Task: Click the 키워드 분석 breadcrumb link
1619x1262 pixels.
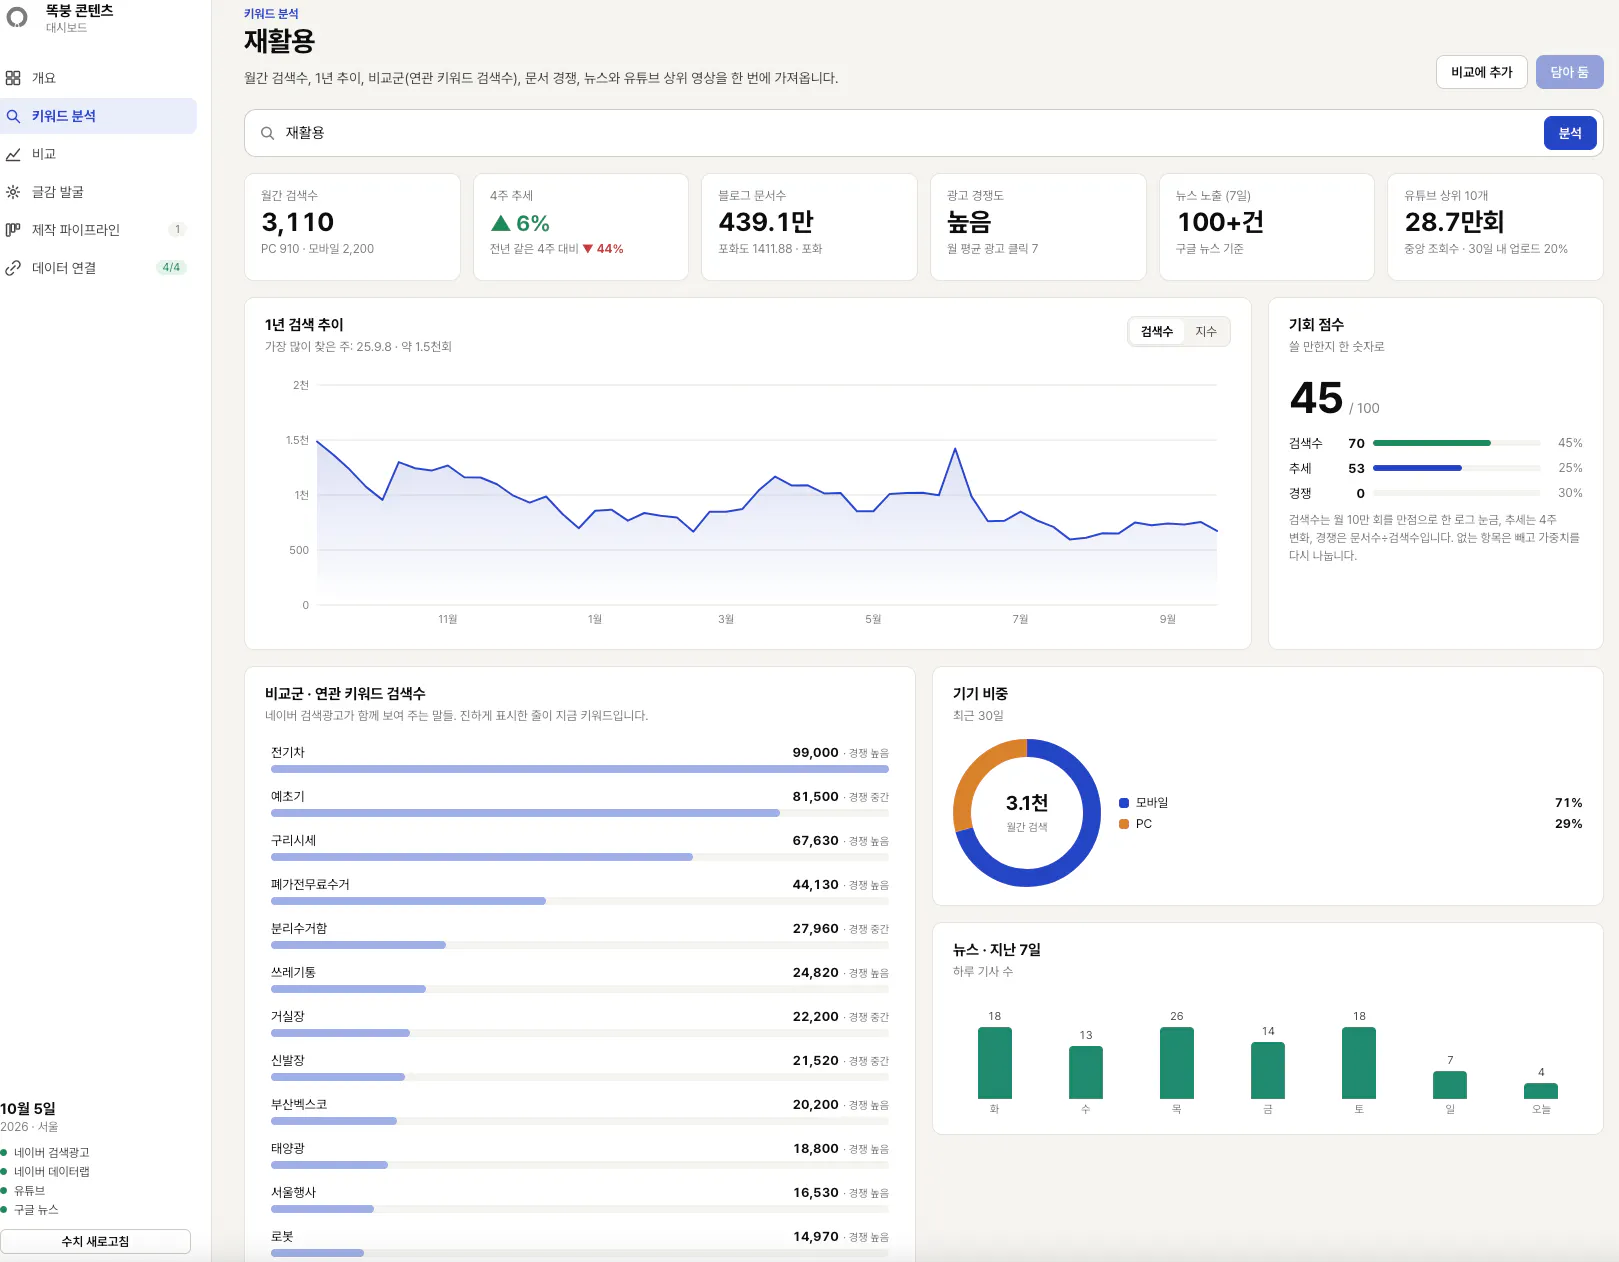Action: (x=271, y=14)
